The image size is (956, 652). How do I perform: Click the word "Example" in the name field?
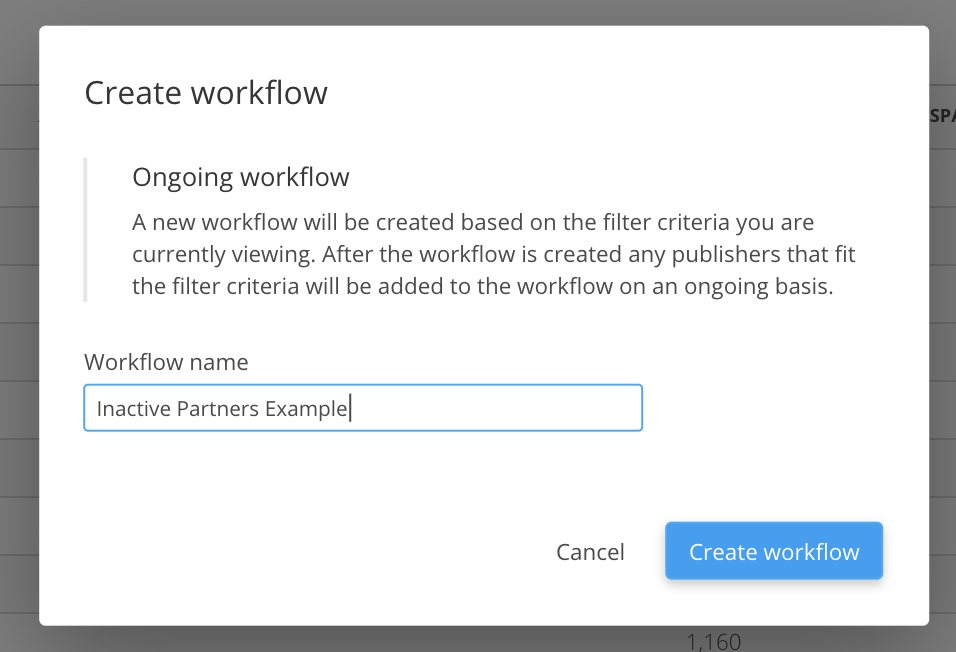(306, 409)
